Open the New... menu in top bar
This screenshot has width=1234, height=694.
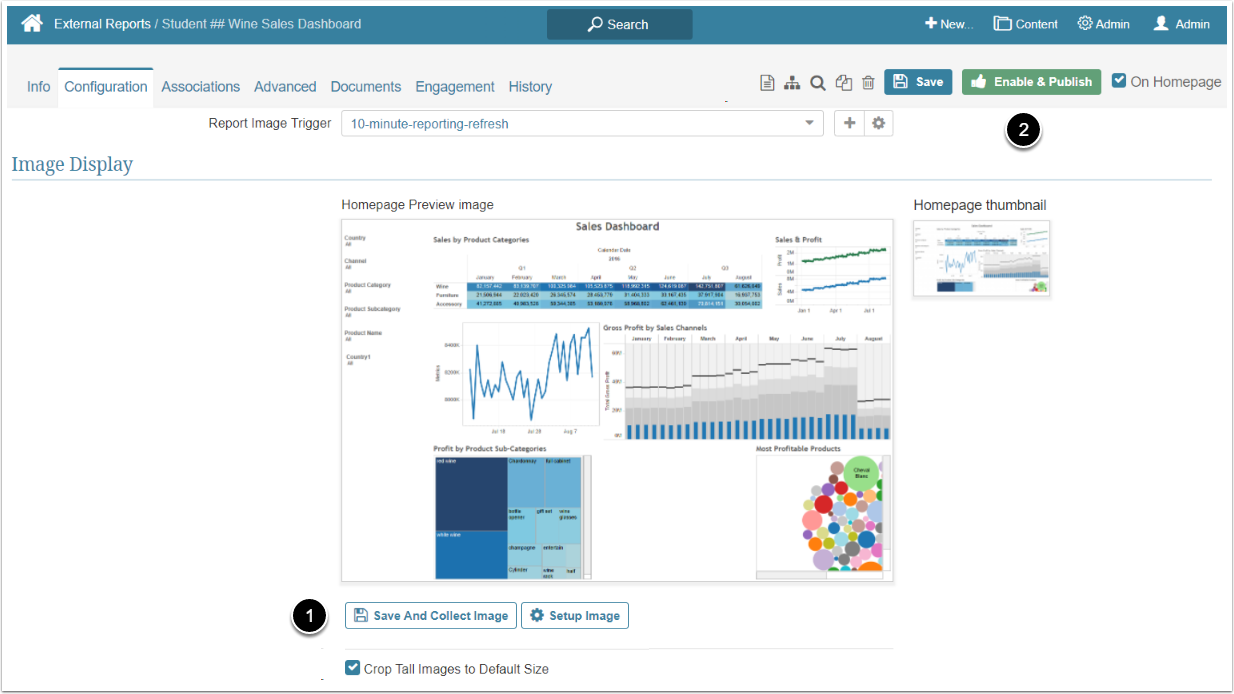pyautogui.click(x=949, y=24)
